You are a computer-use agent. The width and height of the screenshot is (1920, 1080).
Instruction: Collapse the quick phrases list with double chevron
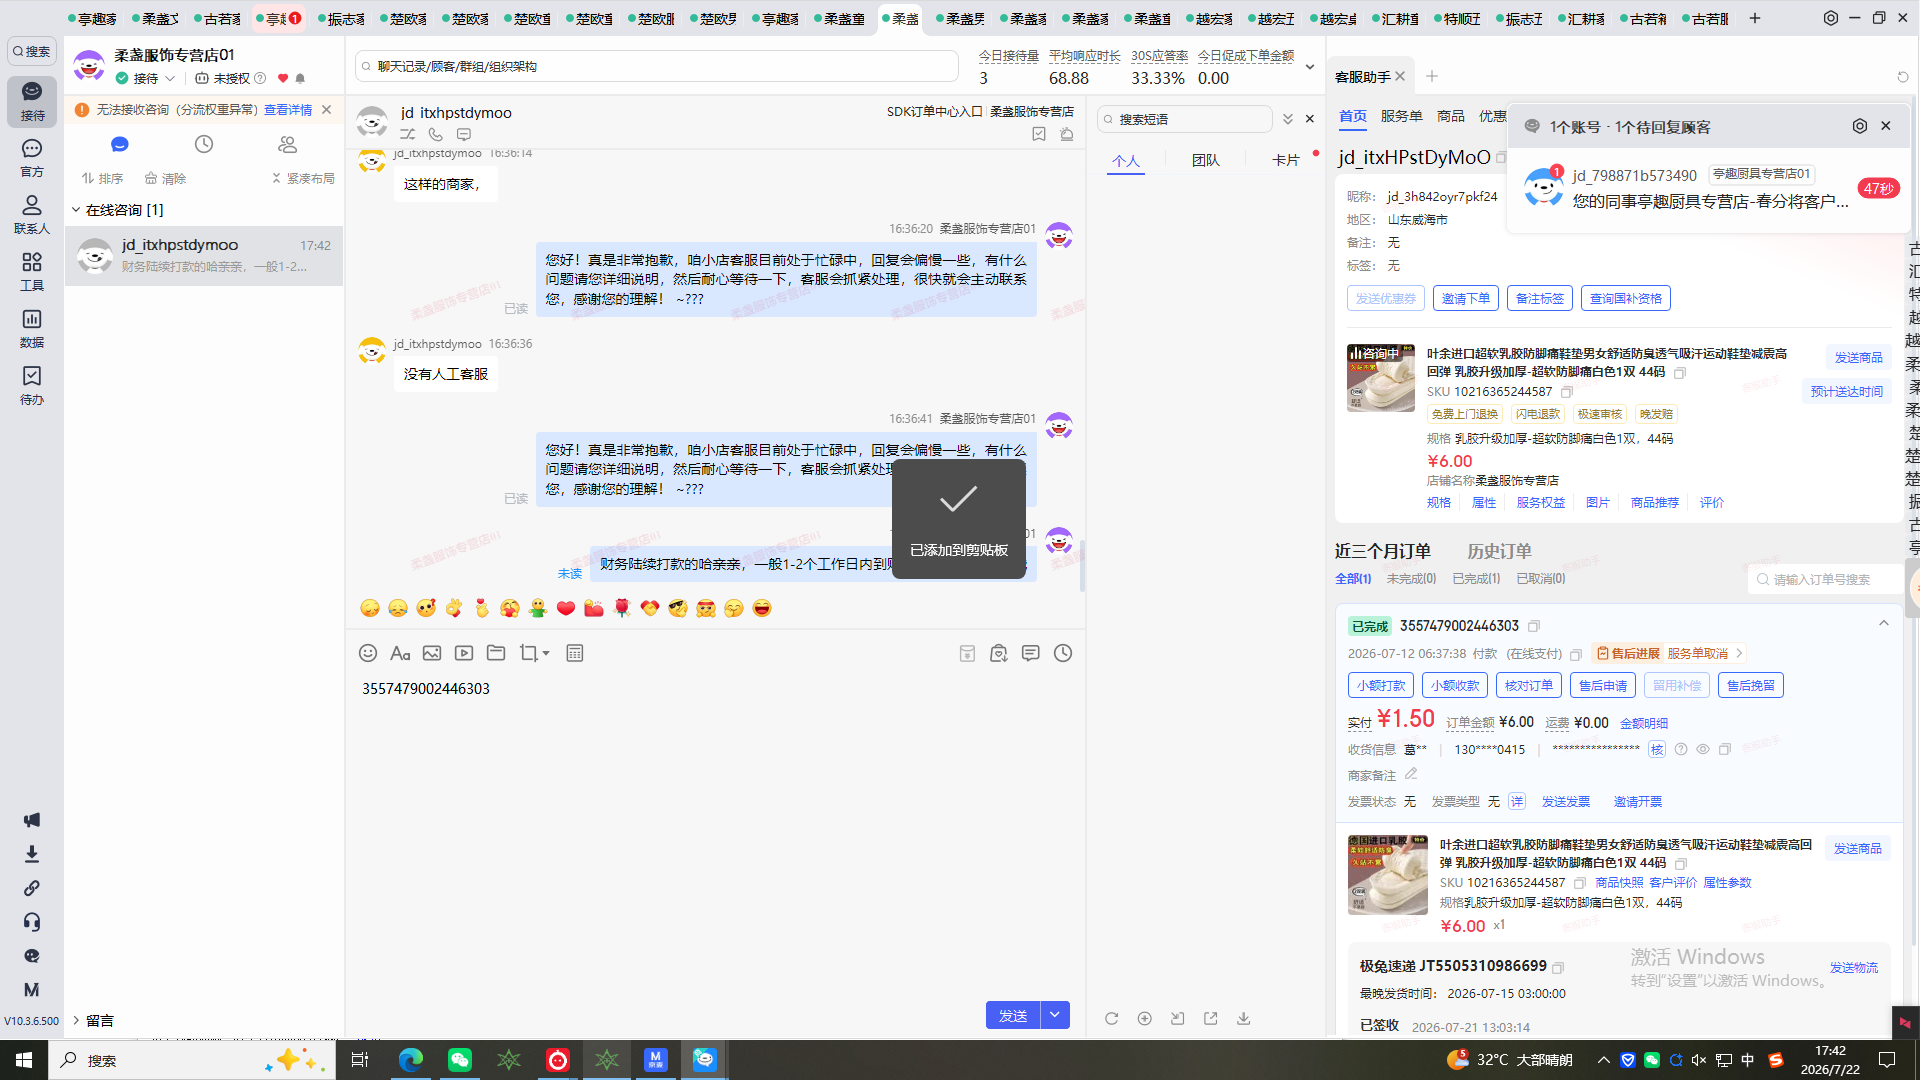coord(1288,119)
